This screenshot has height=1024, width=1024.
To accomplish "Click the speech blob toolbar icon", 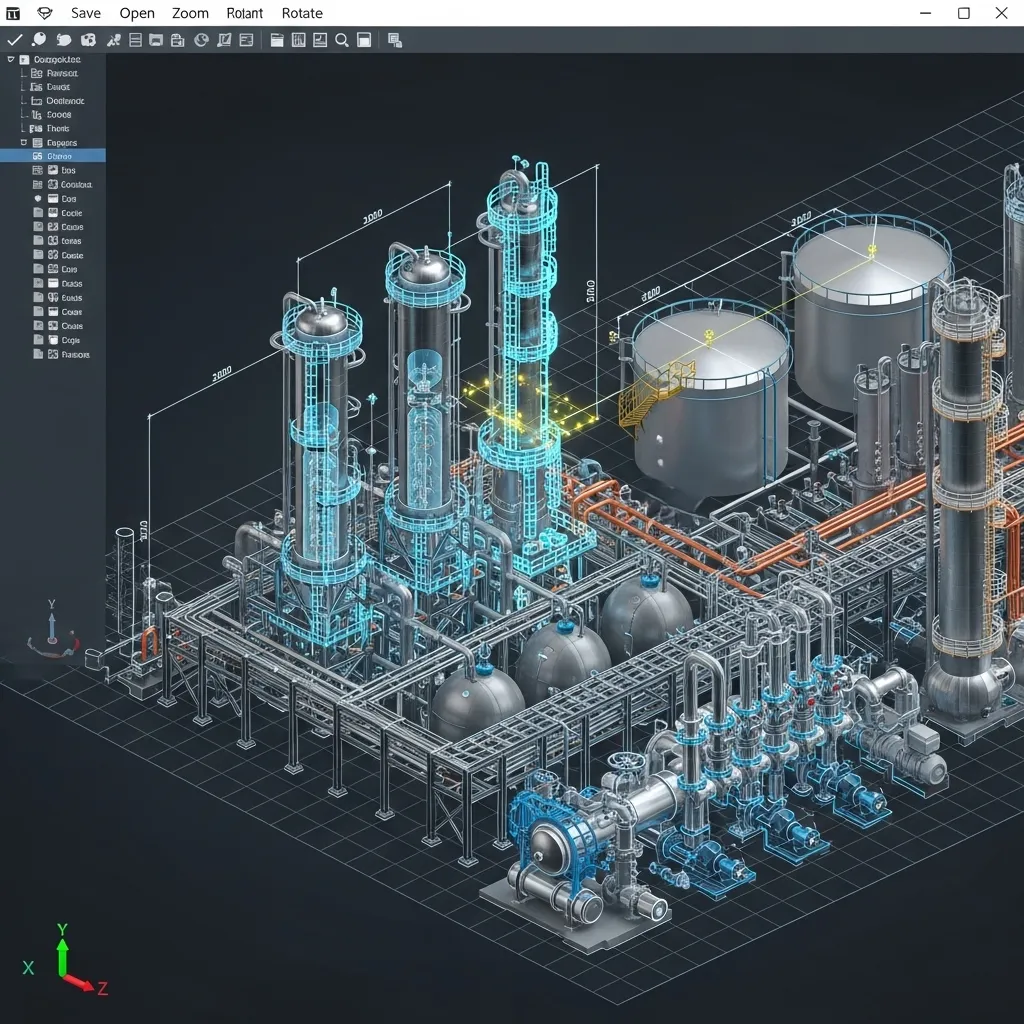I will [63, 40].
